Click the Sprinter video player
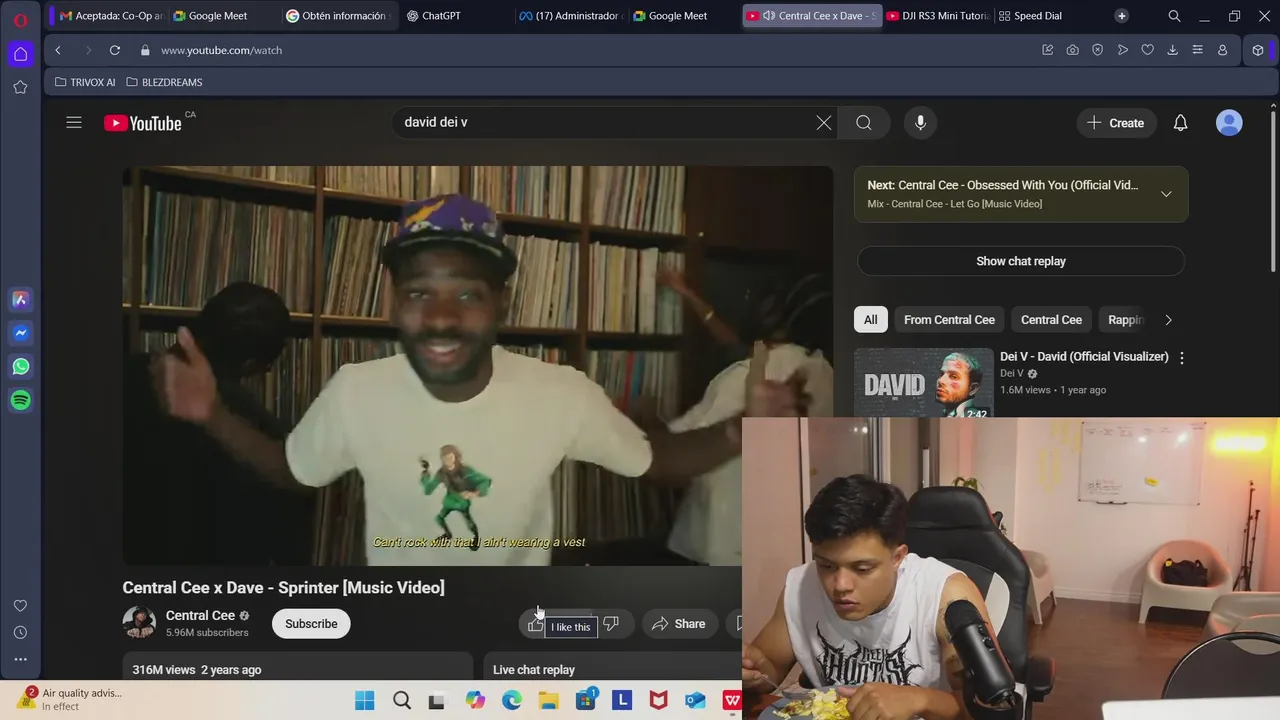Screen dimensions: 1280x720 478,366
